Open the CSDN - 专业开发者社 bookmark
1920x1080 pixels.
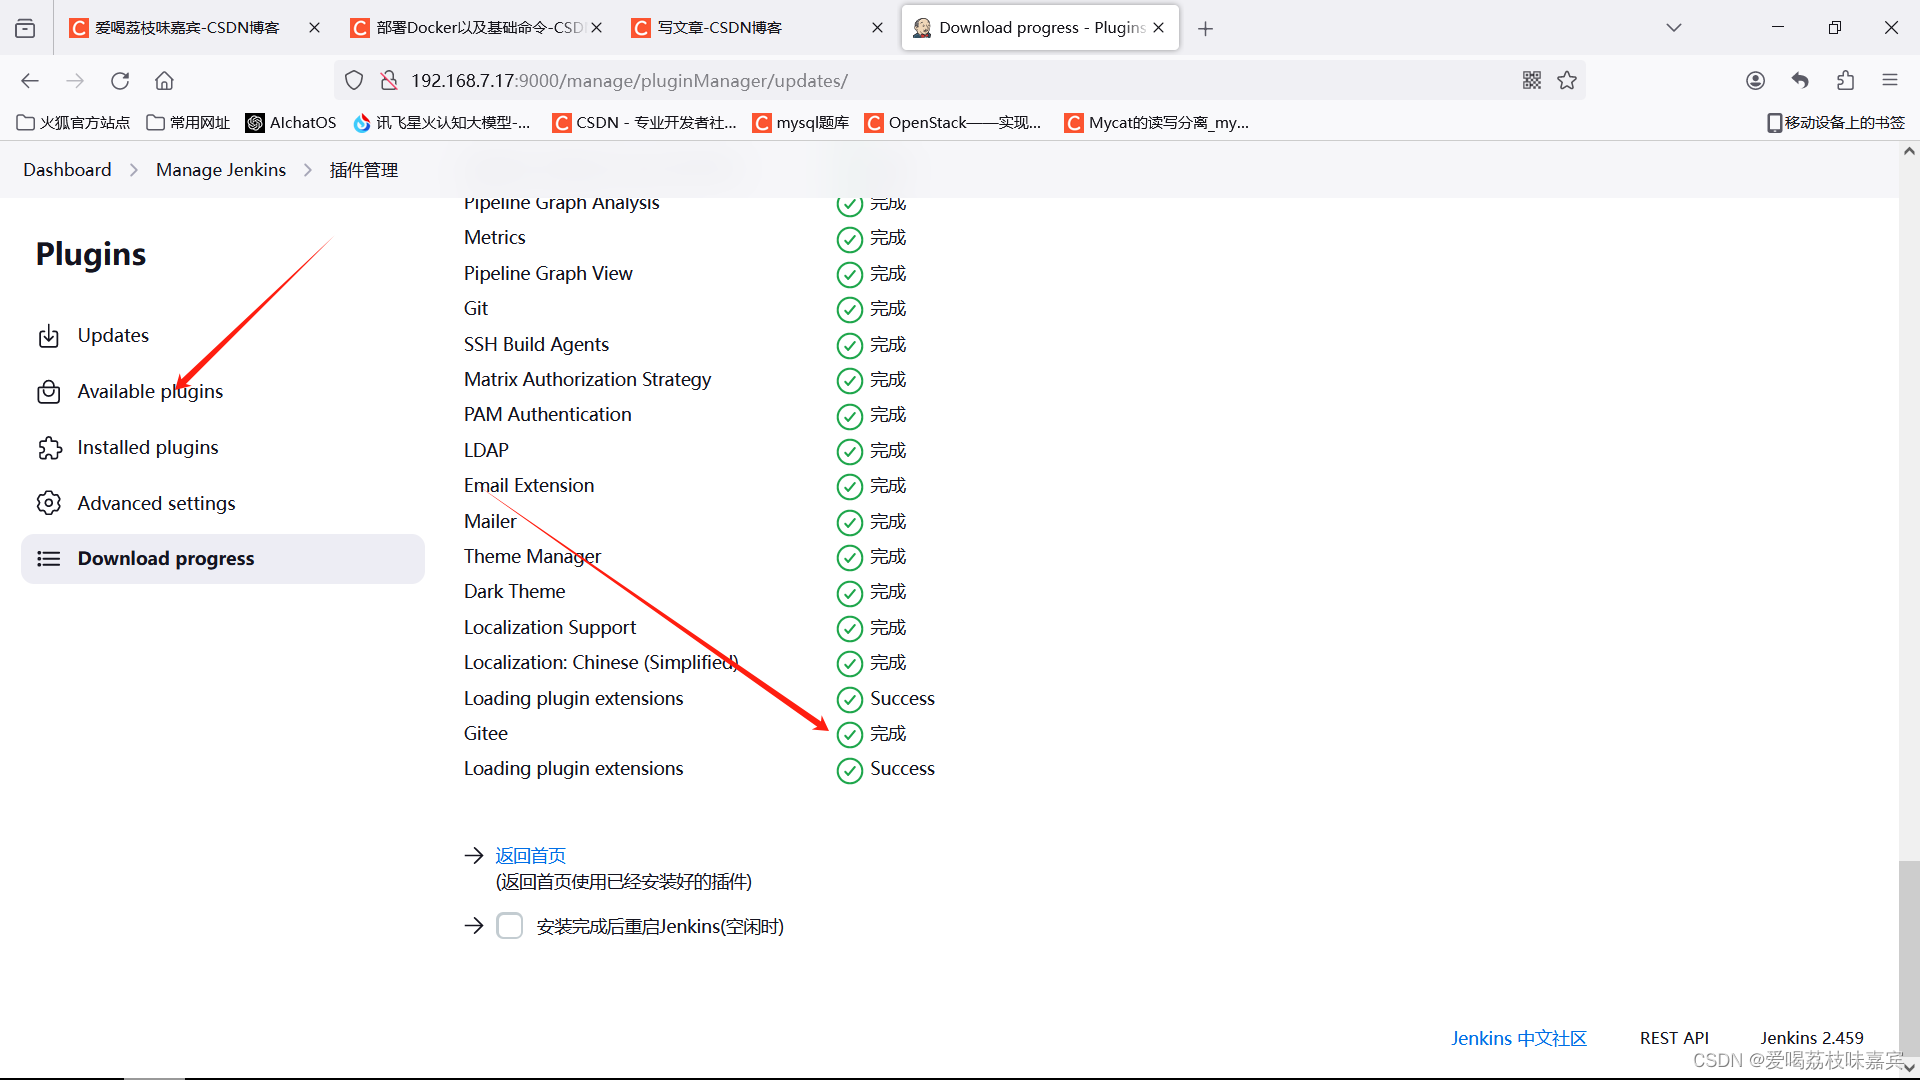(645, 123)
